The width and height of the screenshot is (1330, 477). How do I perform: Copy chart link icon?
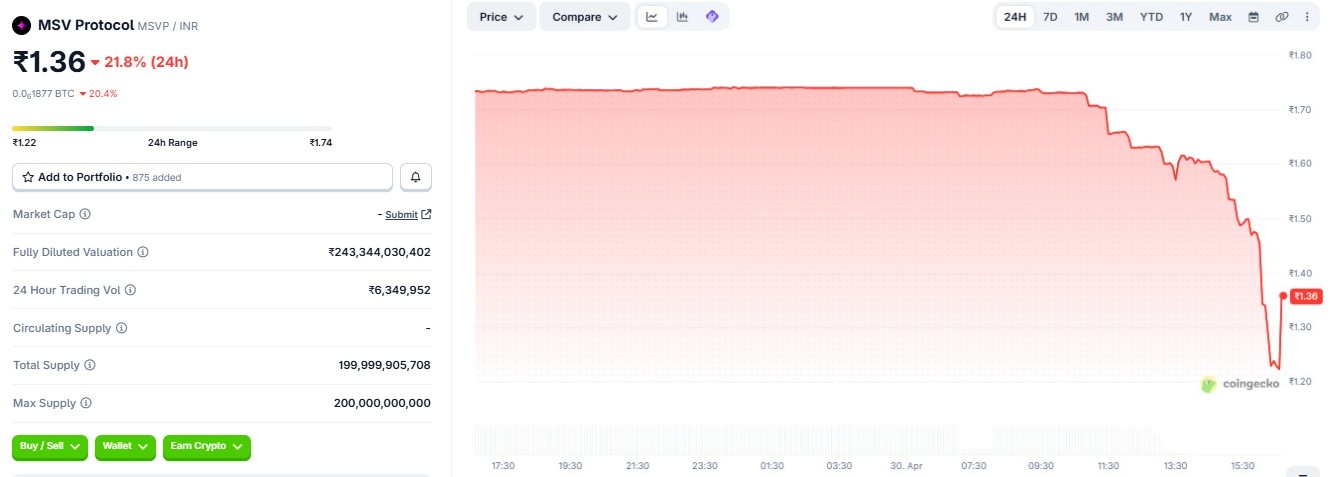[x=1281, y=17]
